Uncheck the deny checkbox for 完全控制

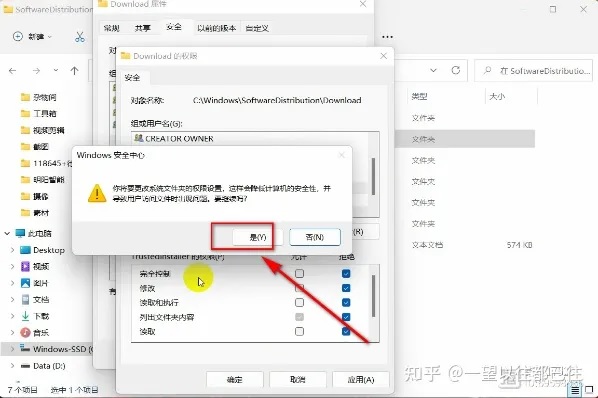click(346, 273)
